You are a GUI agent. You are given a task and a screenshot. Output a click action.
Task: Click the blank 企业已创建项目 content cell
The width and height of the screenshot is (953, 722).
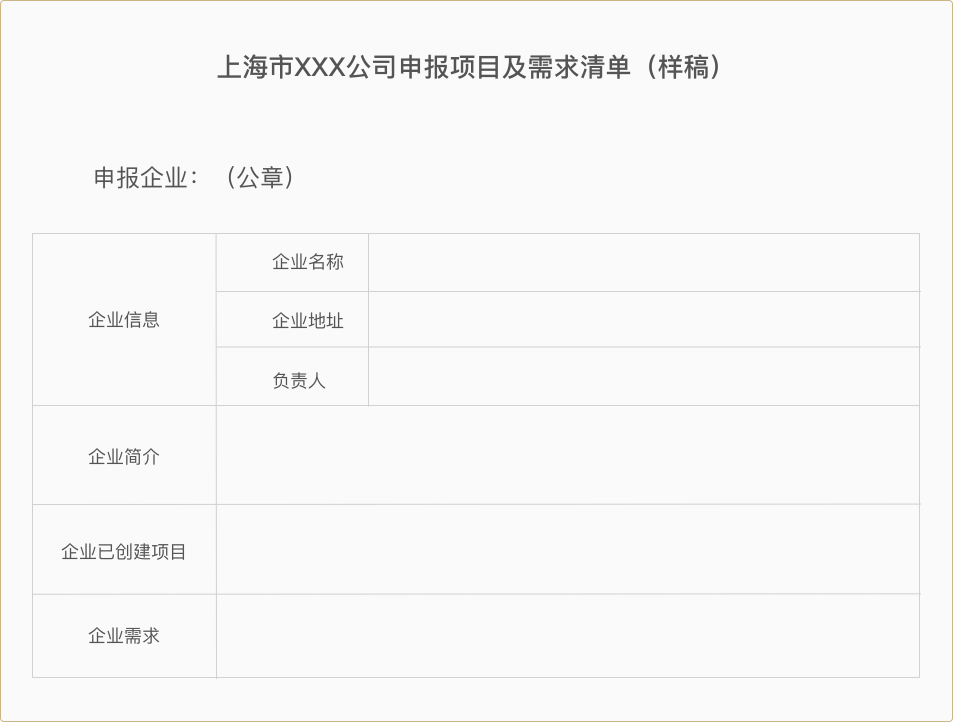click(x=567, y=550)
